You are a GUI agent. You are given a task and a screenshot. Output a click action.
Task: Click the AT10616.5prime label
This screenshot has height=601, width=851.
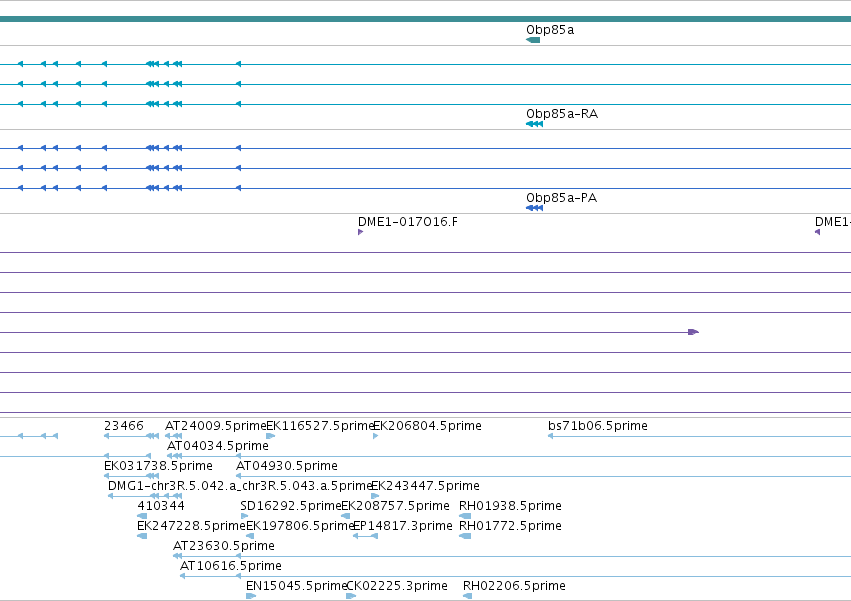point(231,566)
